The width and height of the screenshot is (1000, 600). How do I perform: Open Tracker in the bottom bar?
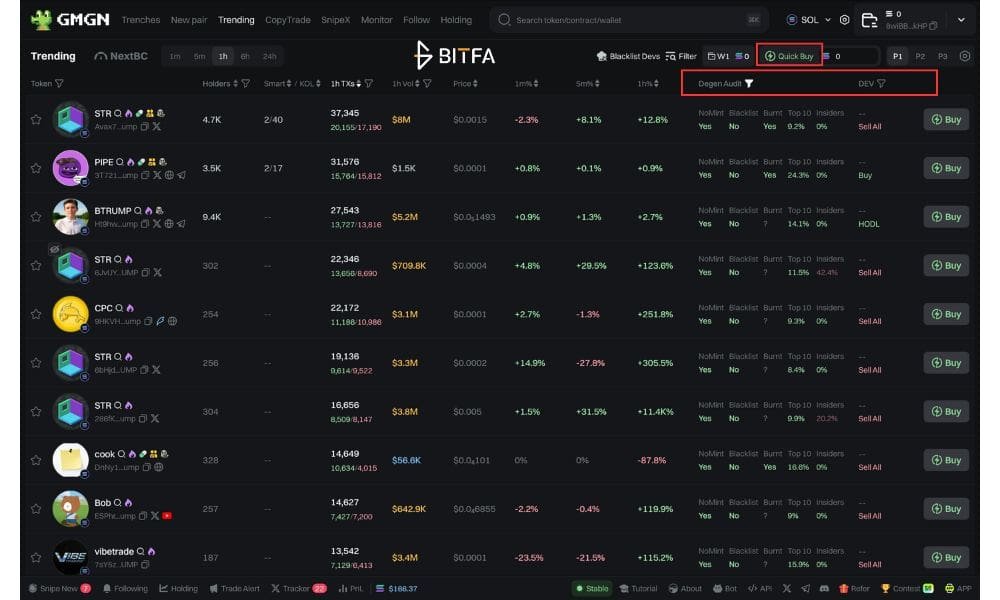click(x=298, y=589)
